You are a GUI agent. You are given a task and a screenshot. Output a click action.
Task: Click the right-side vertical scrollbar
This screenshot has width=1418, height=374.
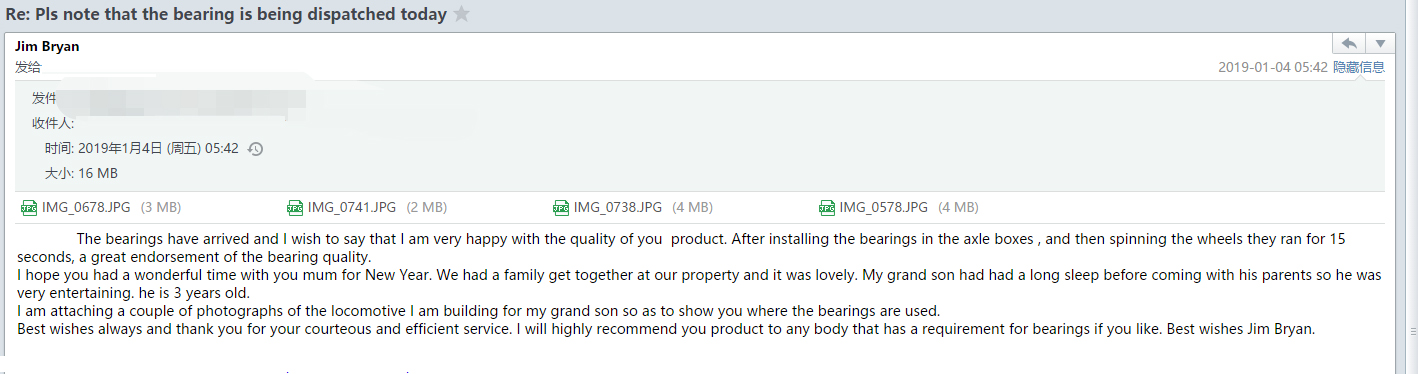1410,180
